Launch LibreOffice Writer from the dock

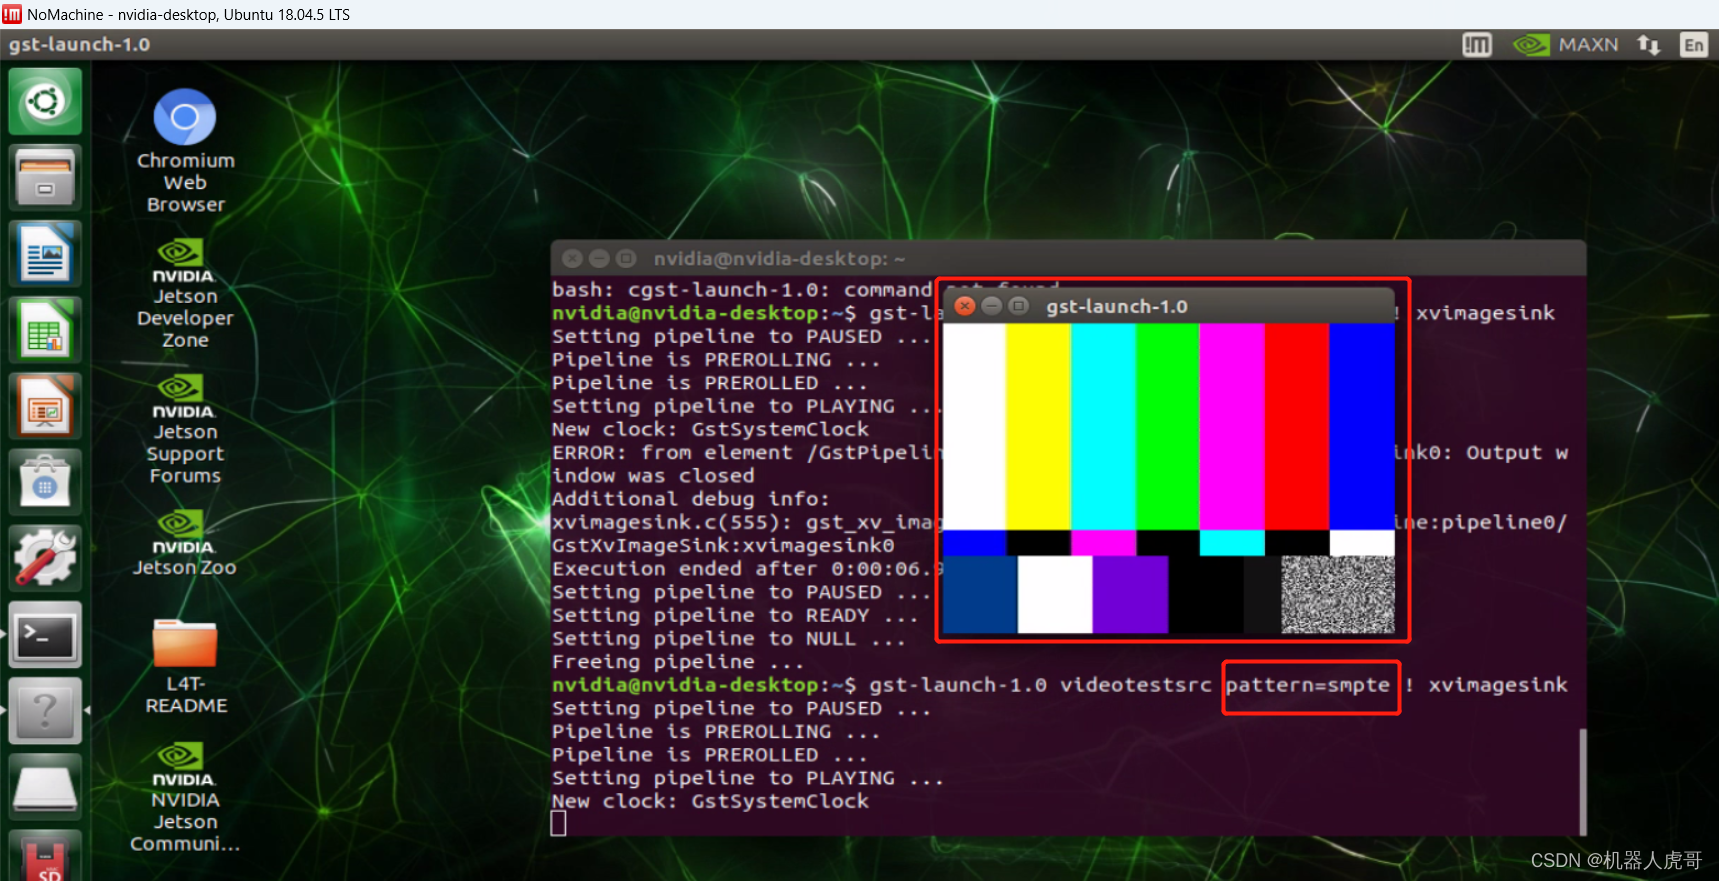(x=45, y=254)
